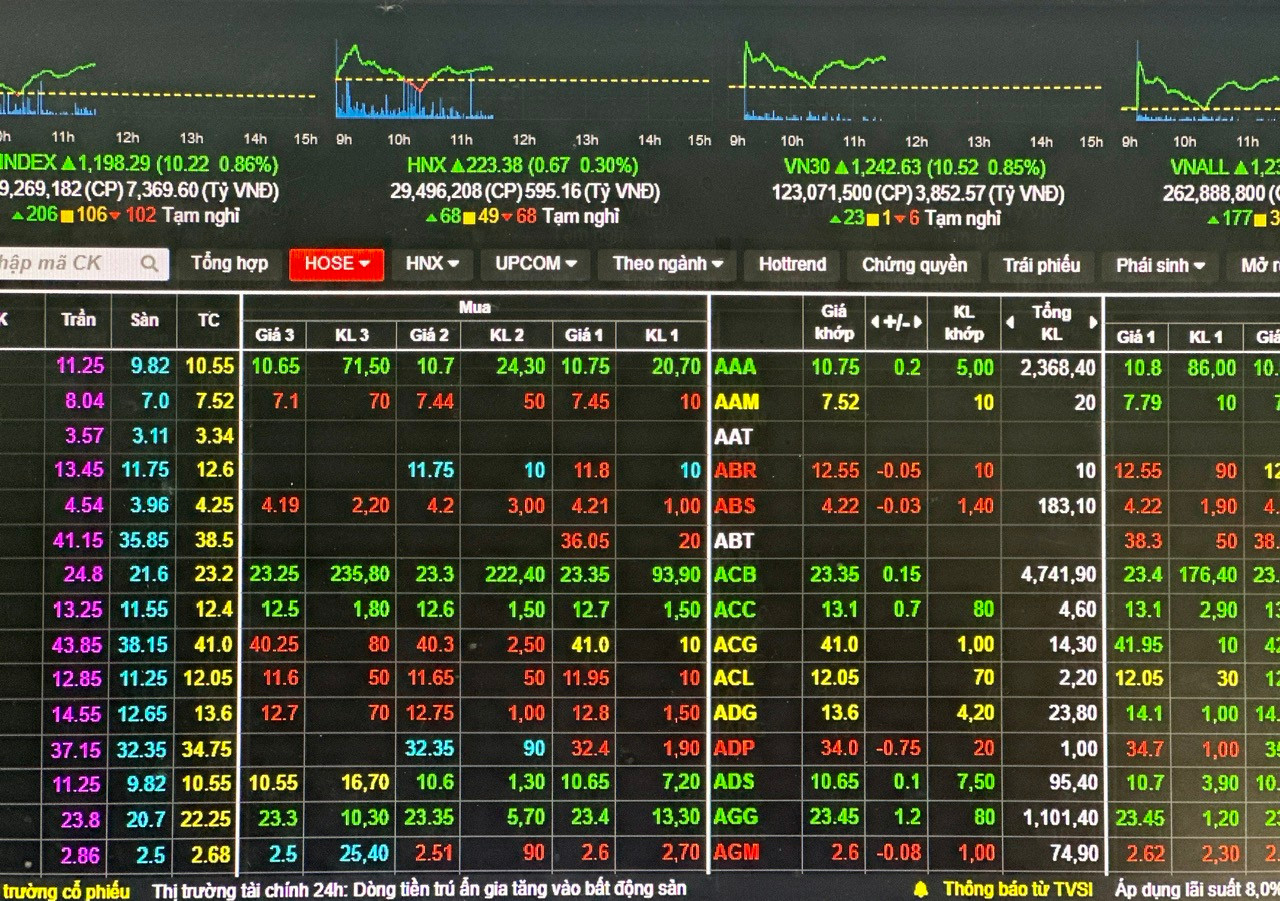1280x901 pixels.
Task: Select stock ticker AGM
Action: [737, 853]
